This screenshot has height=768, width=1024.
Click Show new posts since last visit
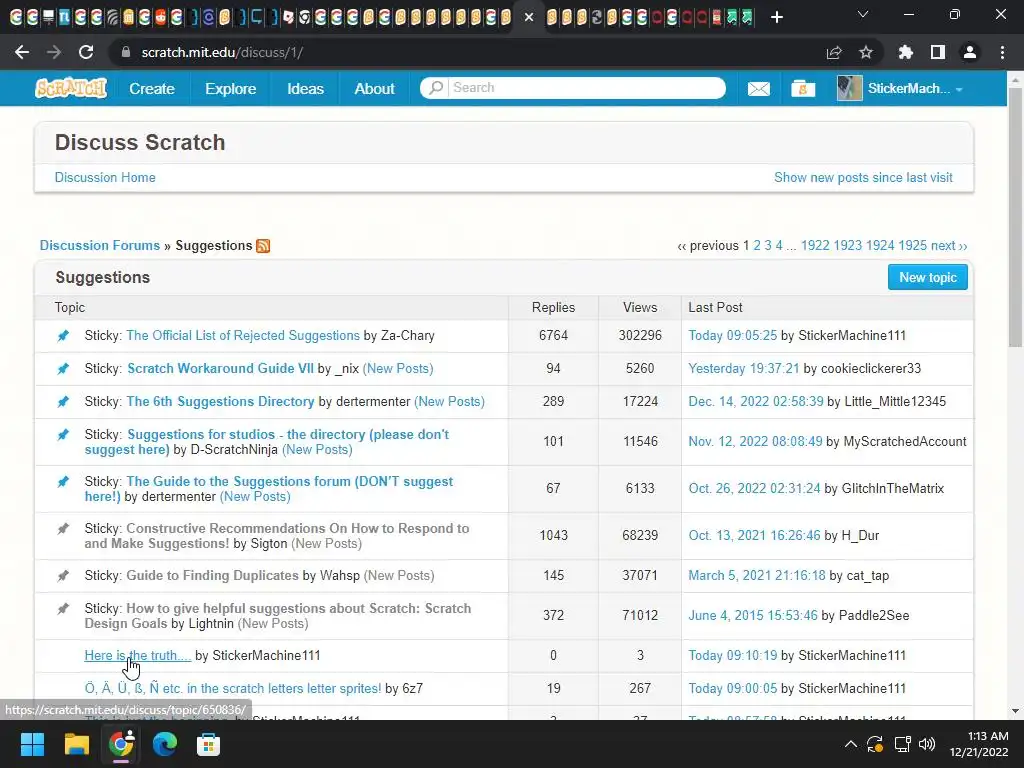pos(863,178)
